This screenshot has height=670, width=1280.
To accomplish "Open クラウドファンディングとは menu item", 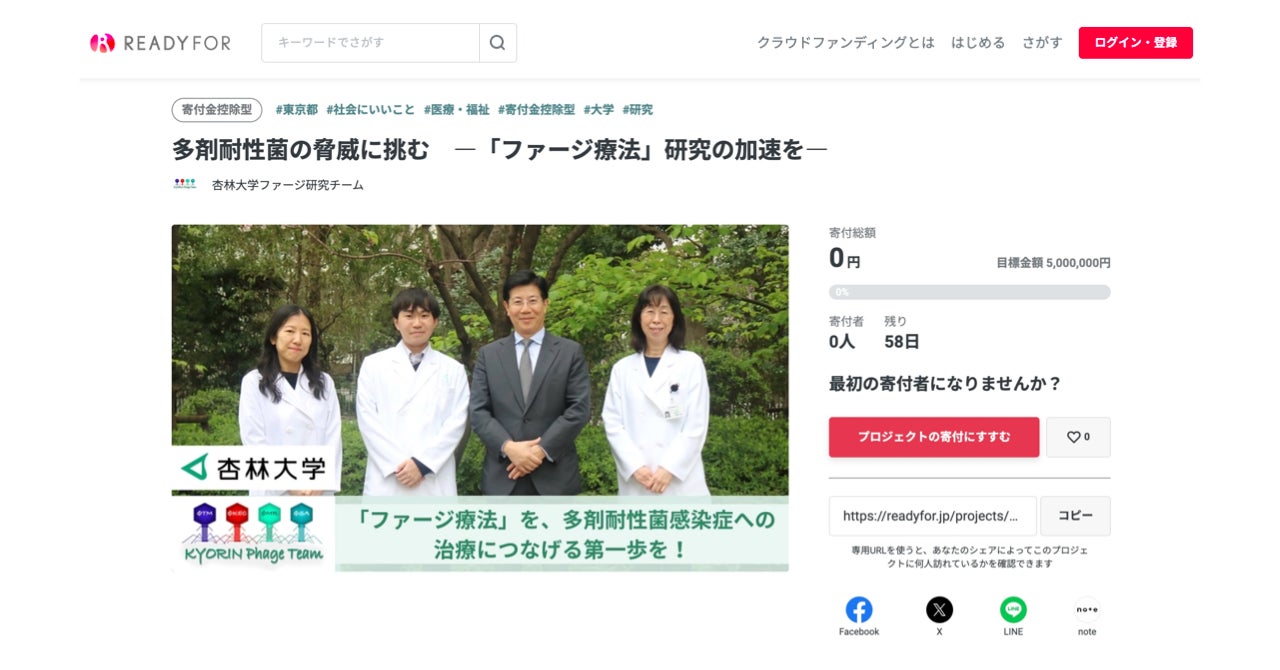I will click(x=845, y=43).
